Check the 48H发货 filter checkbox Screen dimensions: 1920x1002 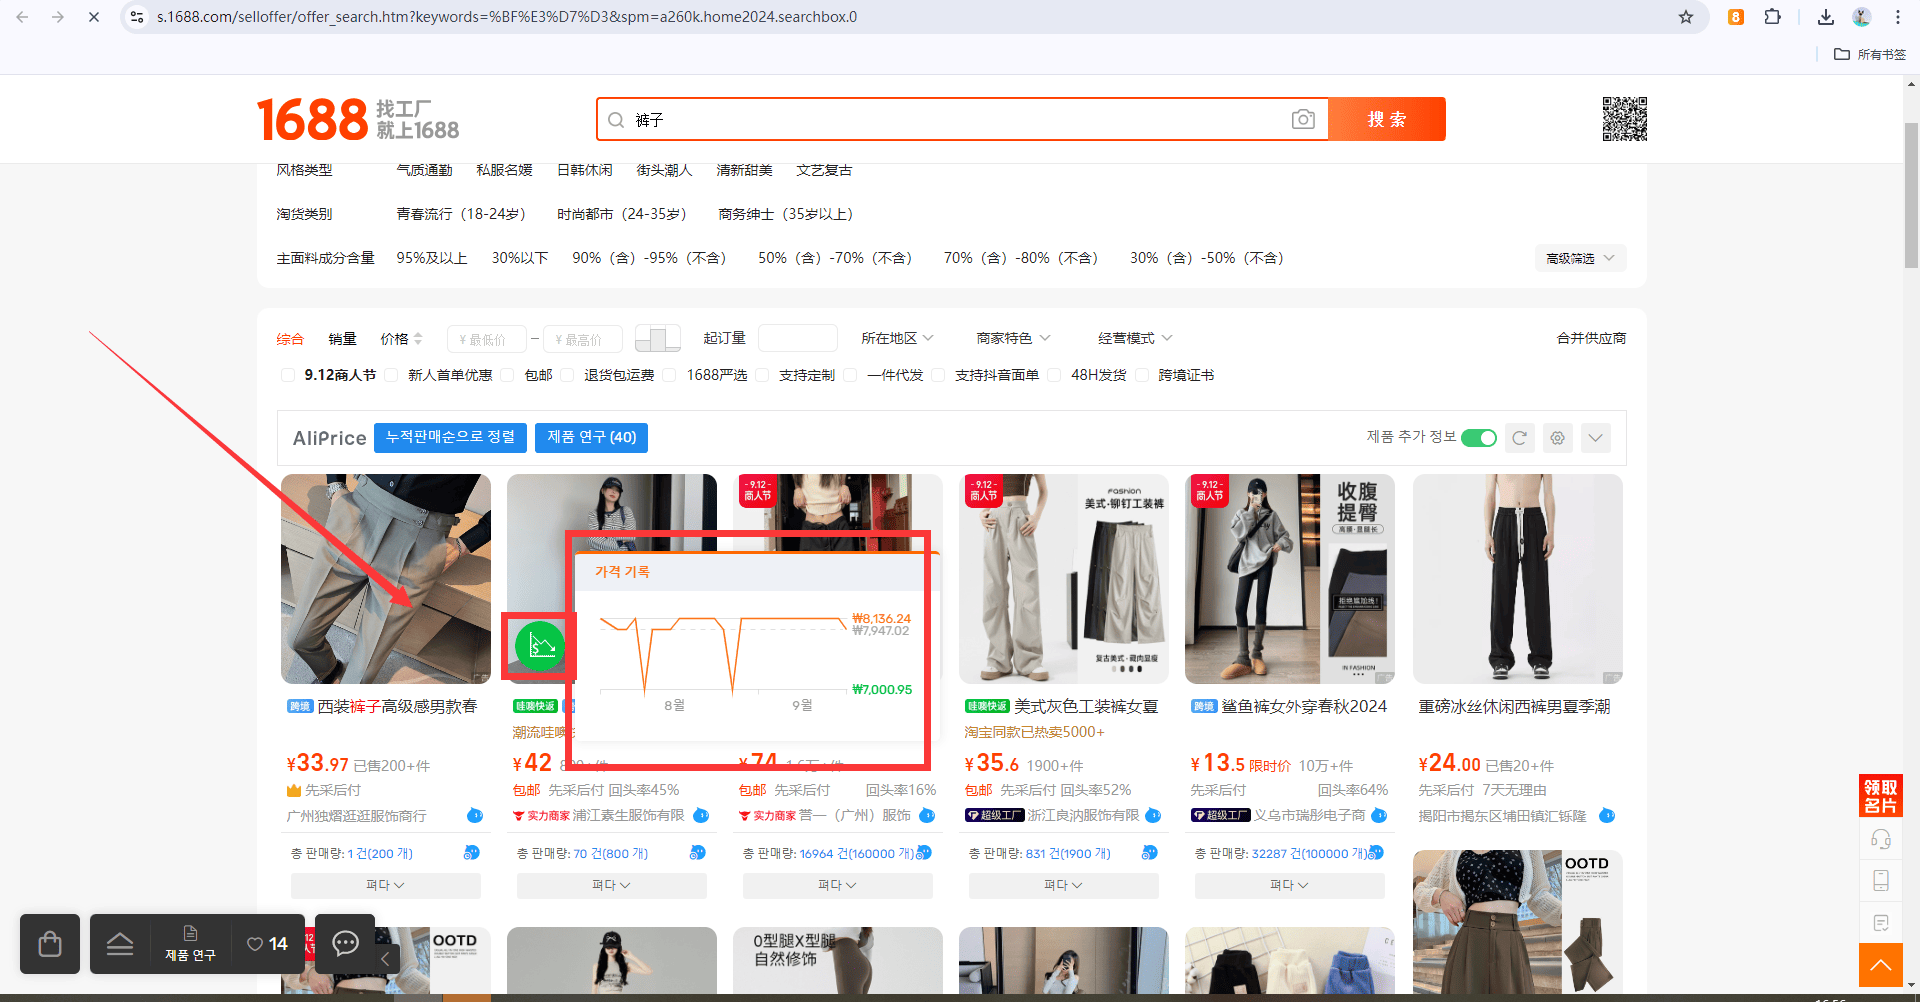coord(1054,375)
